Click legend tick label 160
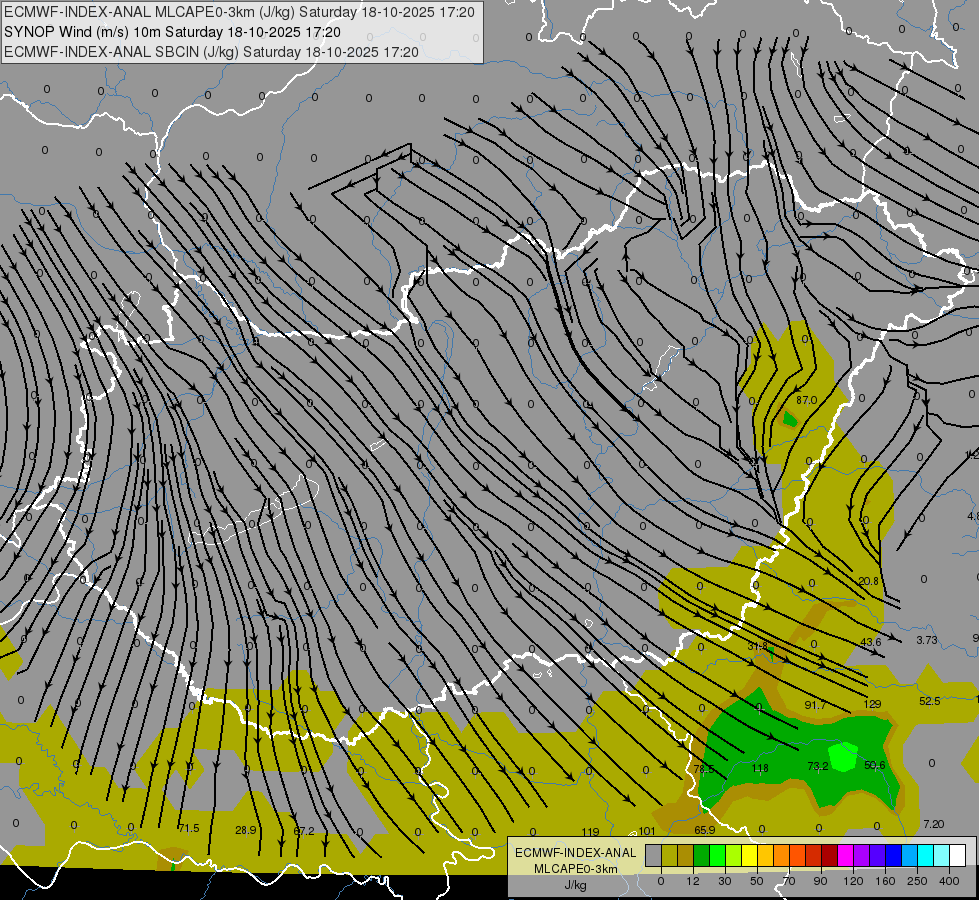Image resolution: width=979 pixels, height=900 pixels. click(885, 881)
